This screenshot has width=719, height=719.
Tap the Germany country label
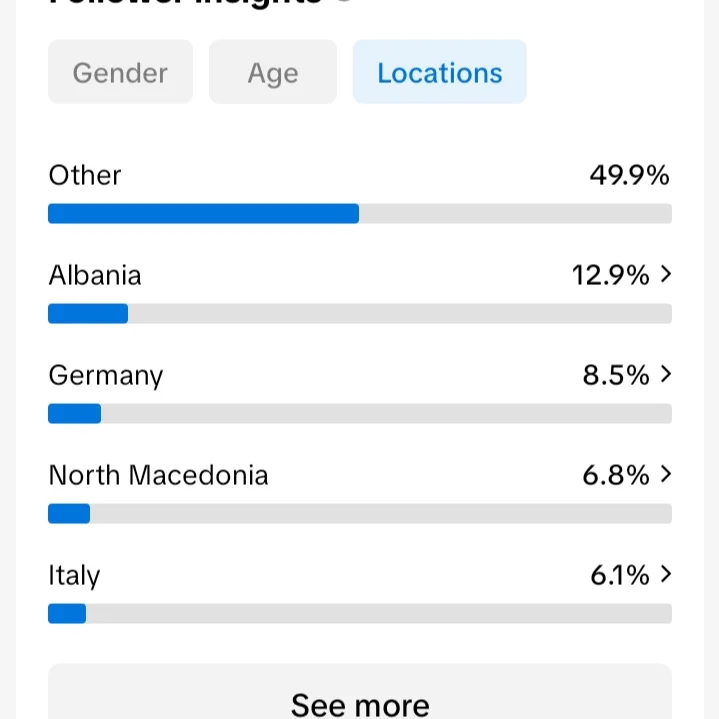[x=106, y=376]
